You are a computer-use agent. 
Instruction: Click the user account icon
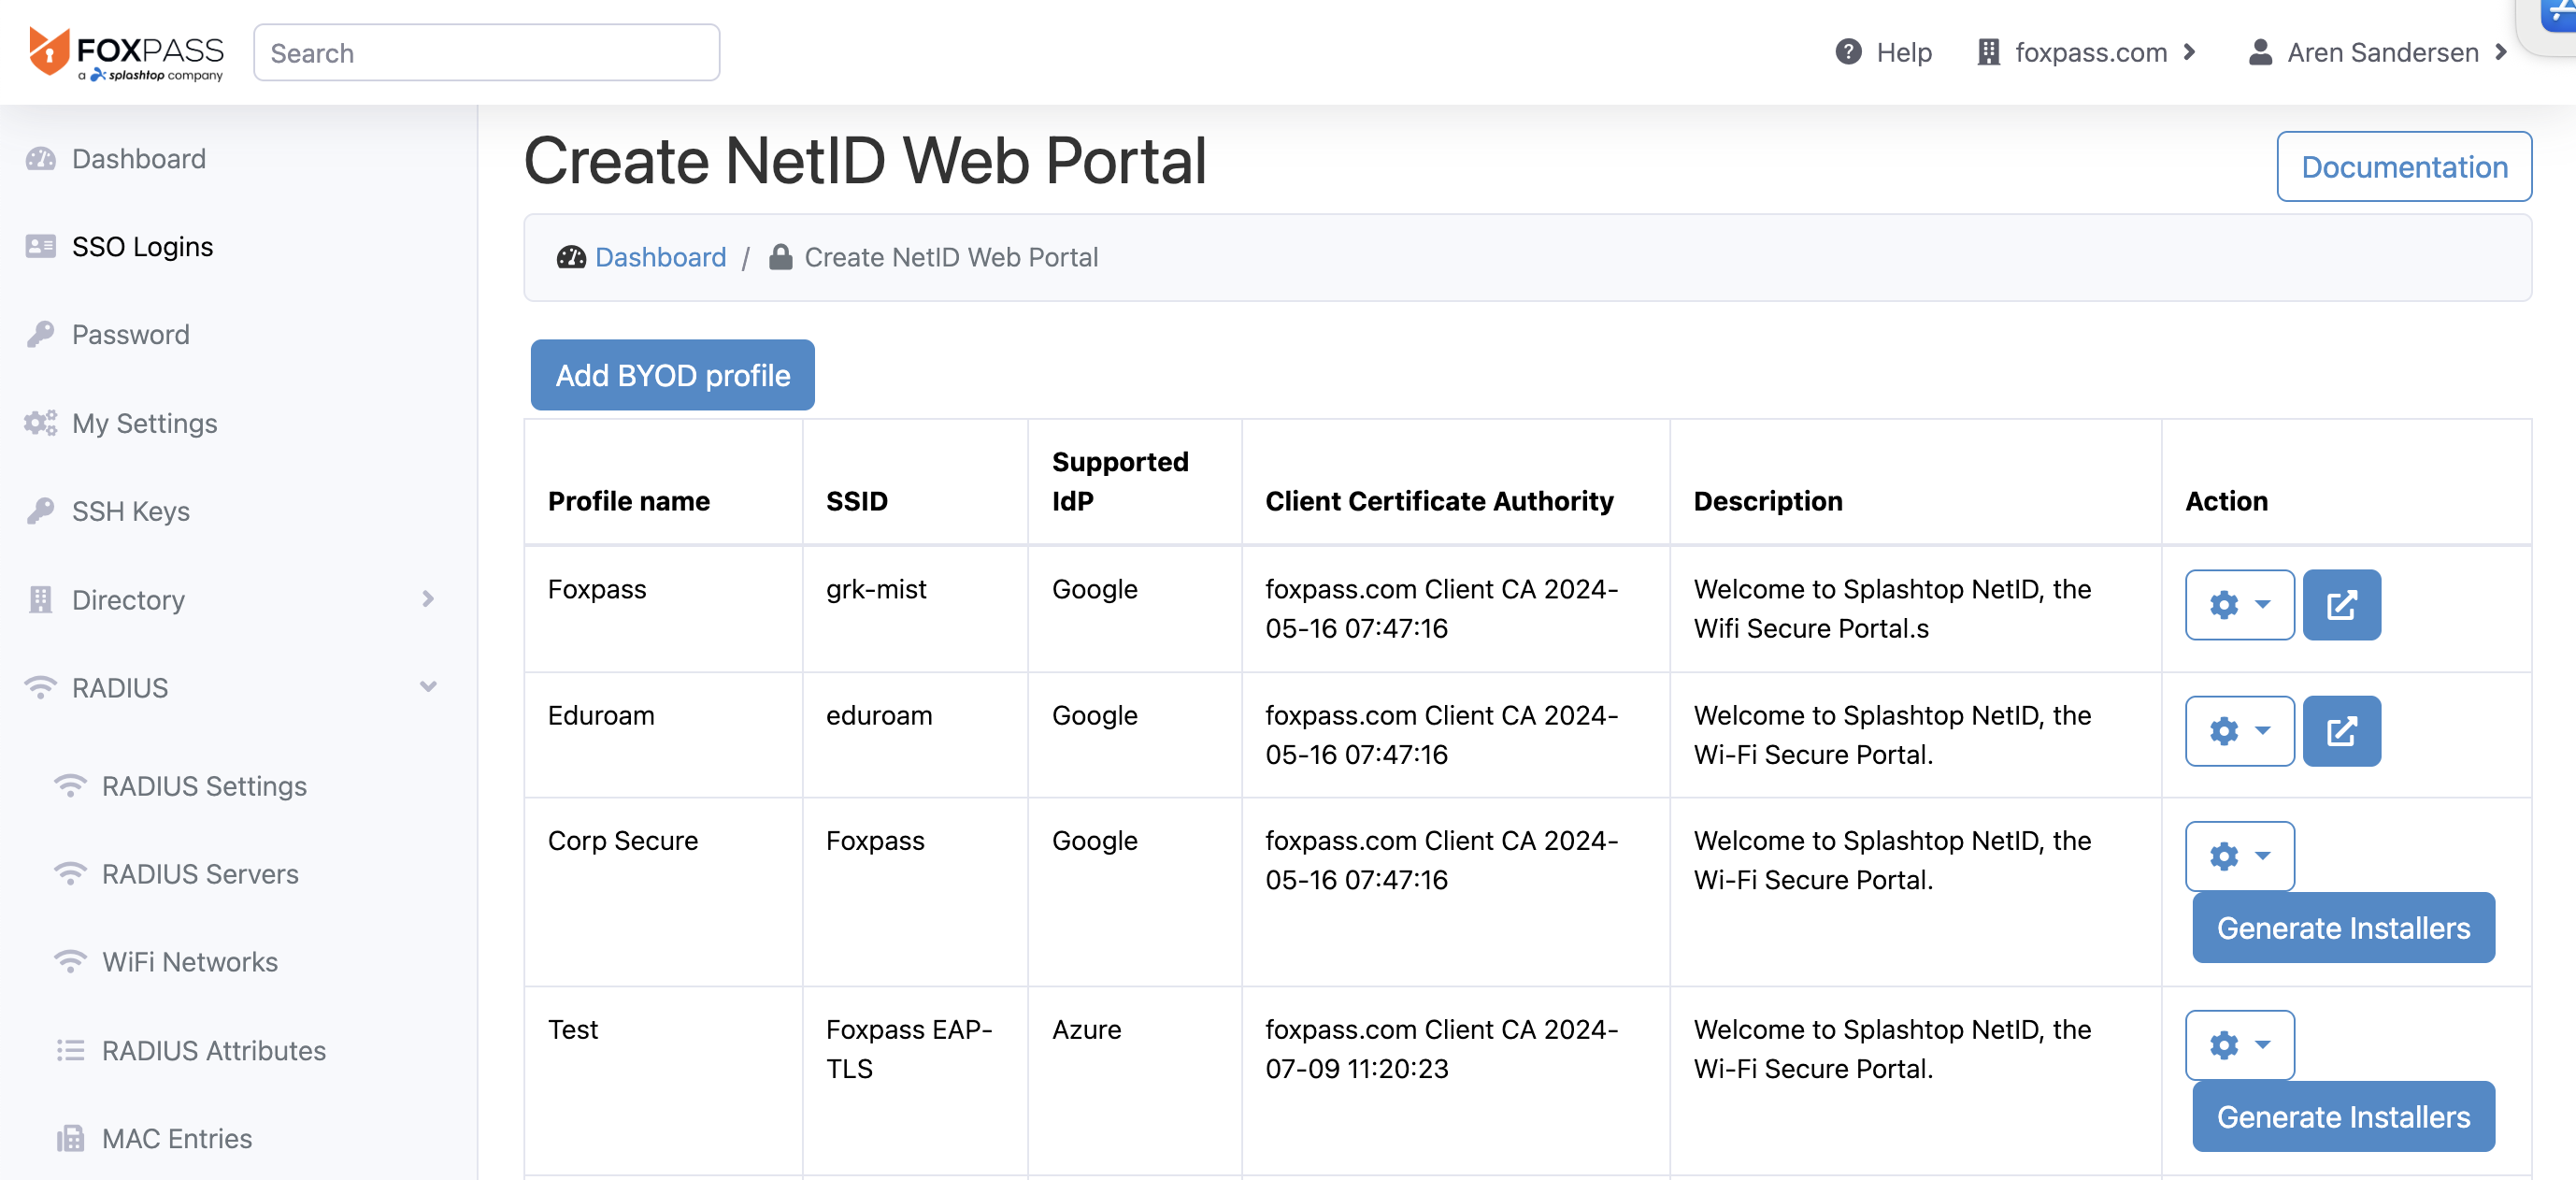(2259, 52)
